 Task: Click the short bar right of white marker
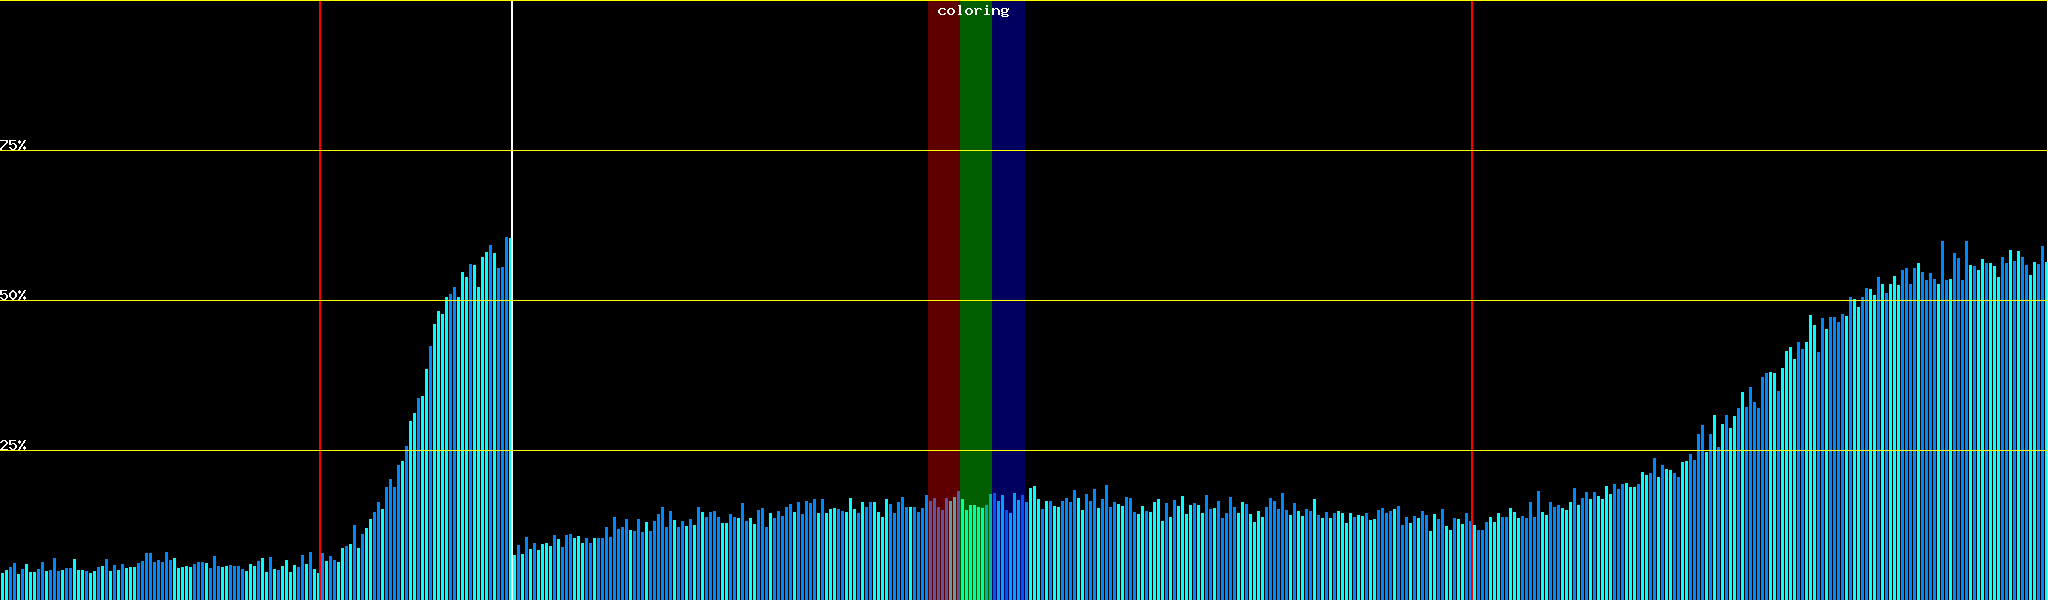(x=515, y=578)
